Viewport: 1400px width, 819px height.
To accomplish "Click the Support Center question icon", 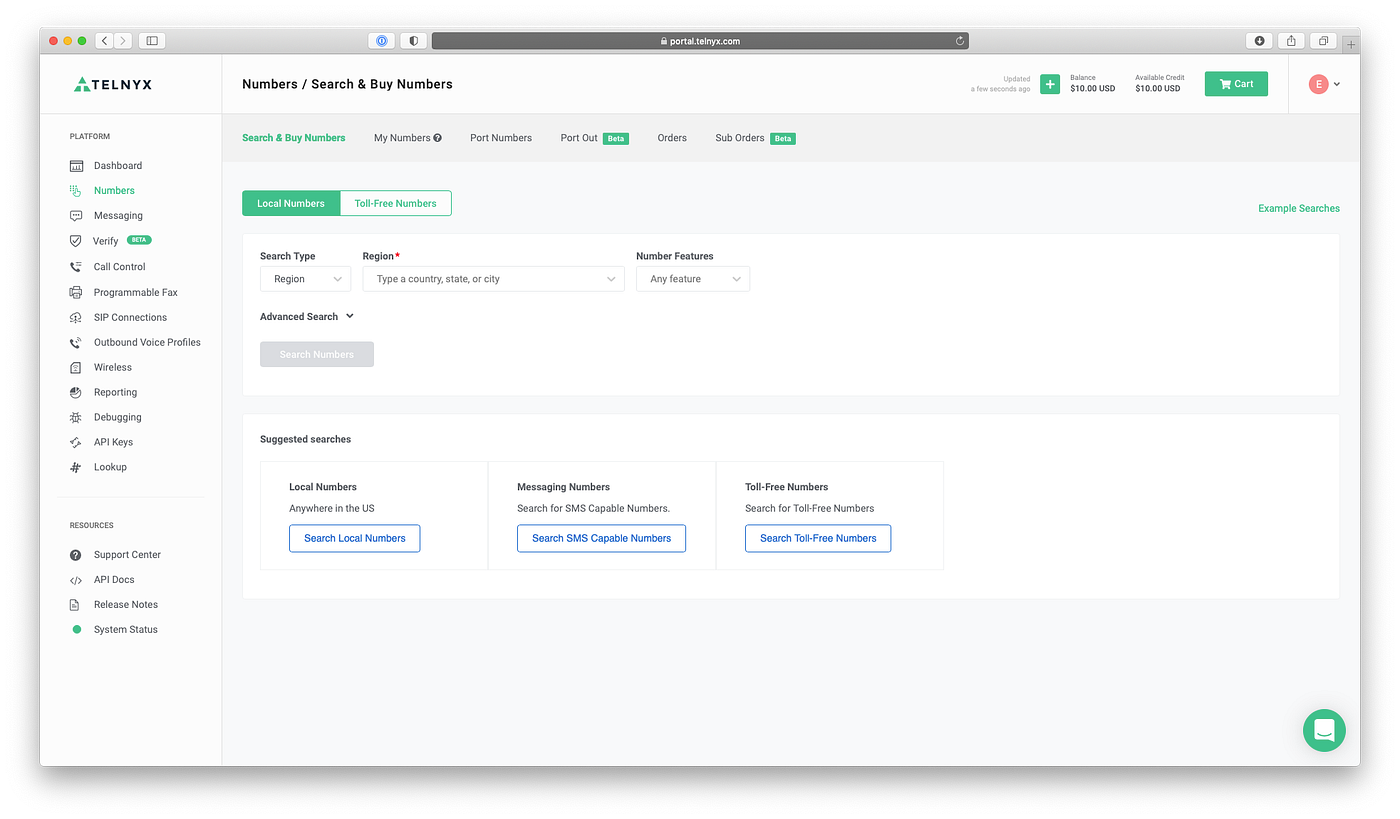I will [76, 555].
